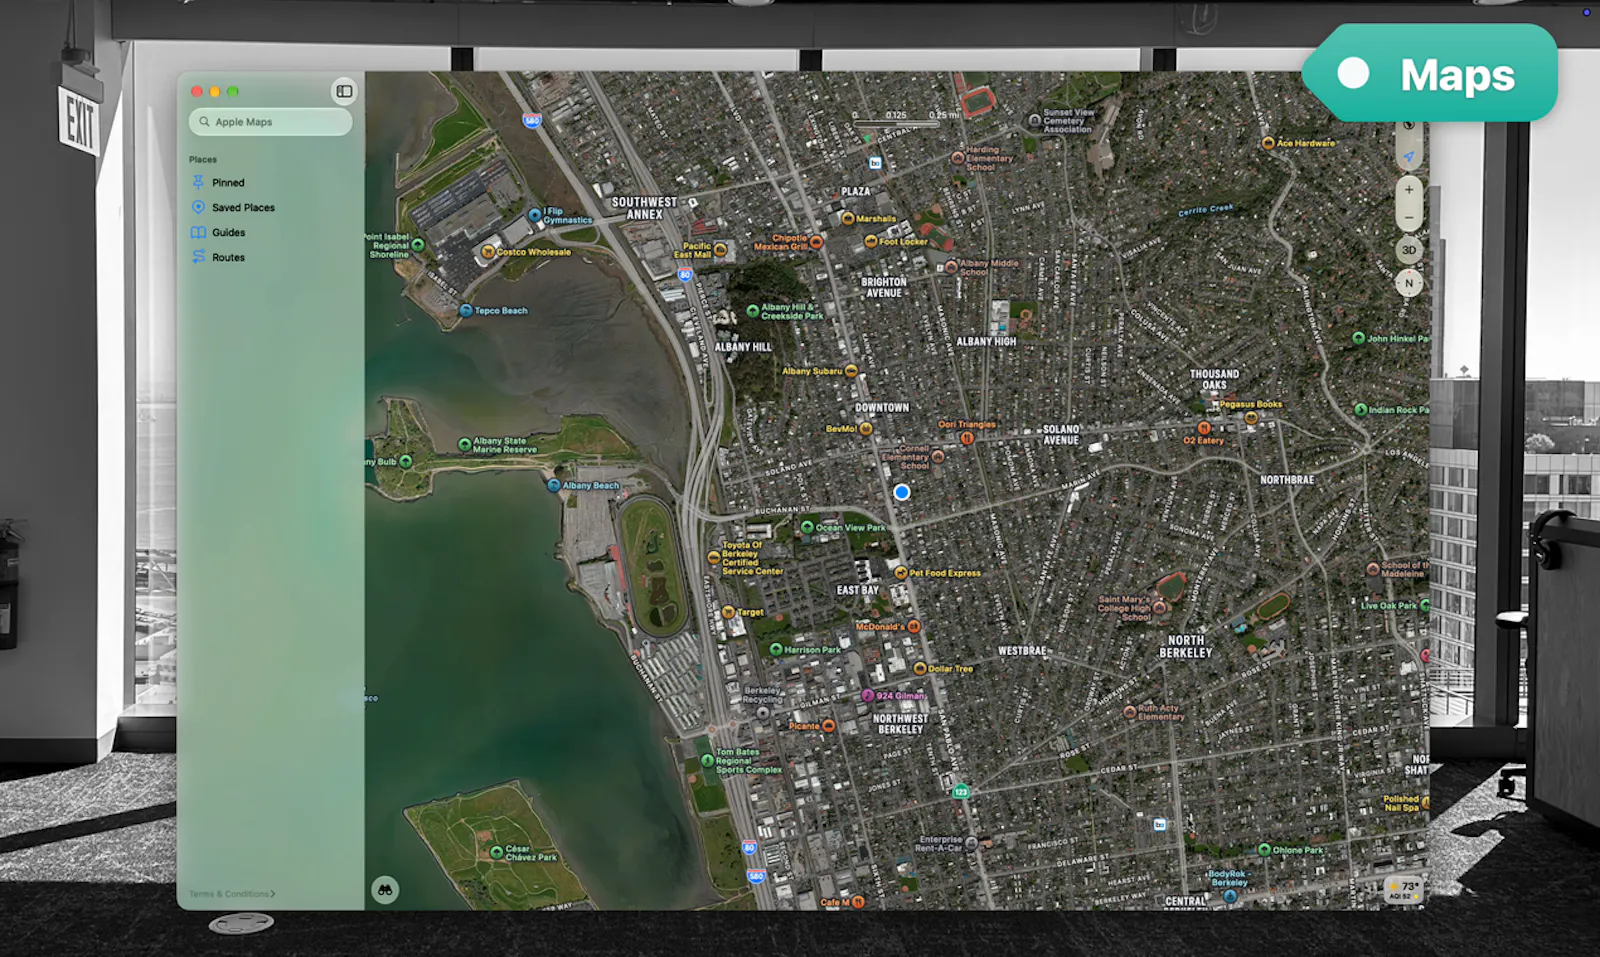Viewport: 1600px width, 957px height.
Task: Switch the map to 3D view
Action: tap(1409, 250)
